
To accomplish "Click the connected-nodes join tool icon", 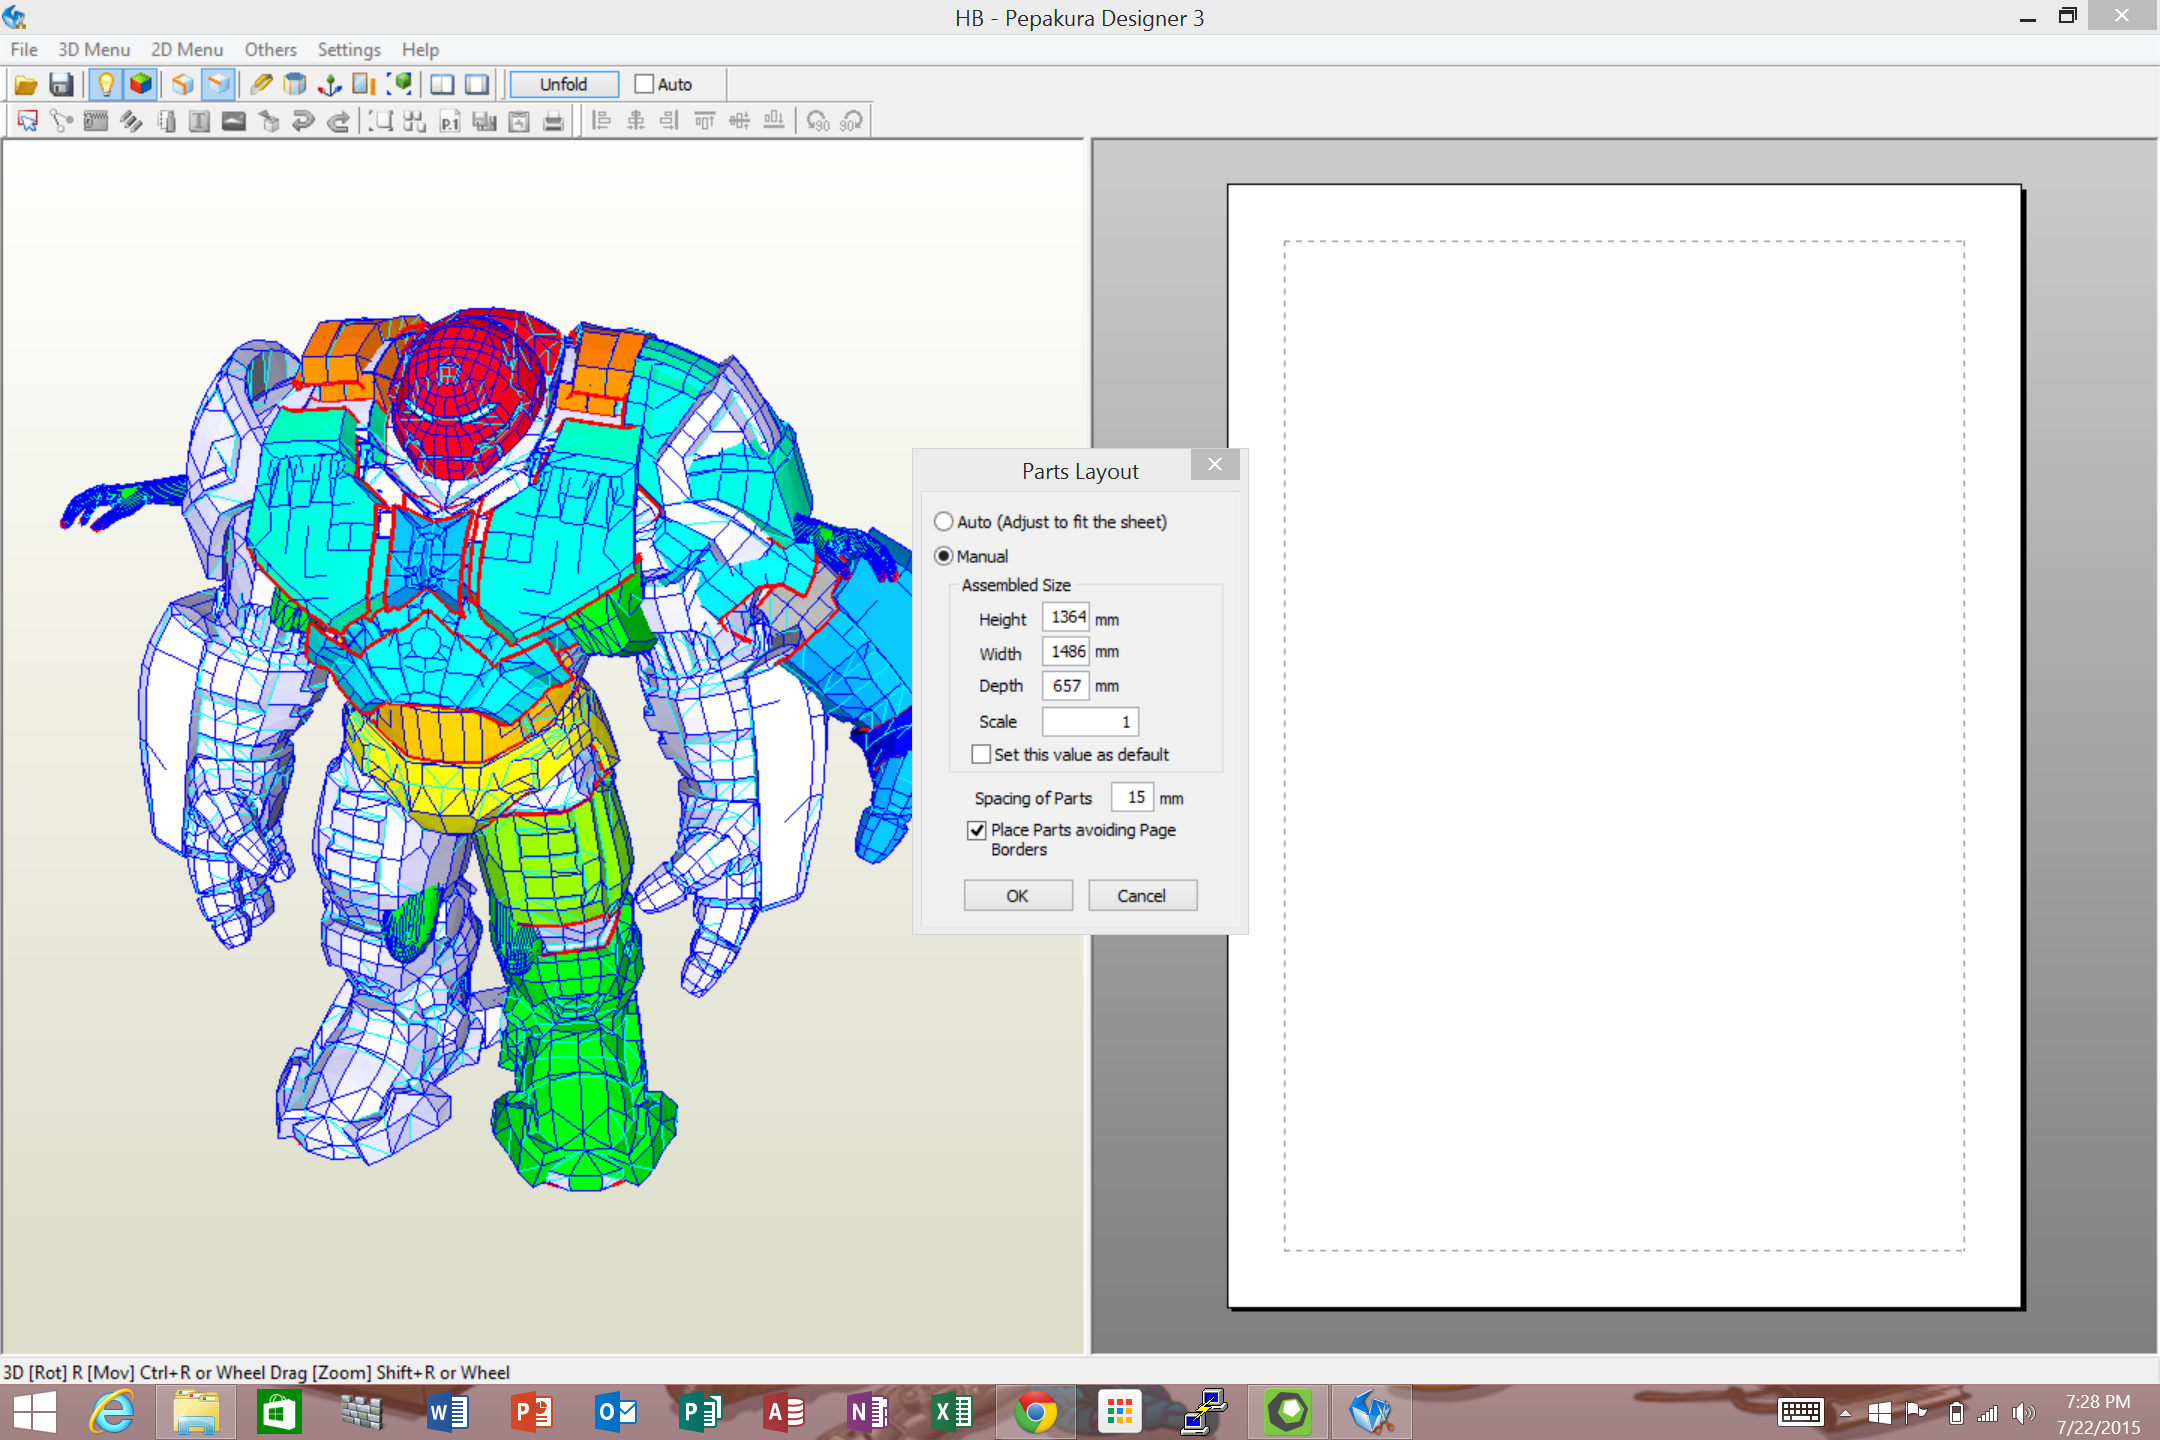I will (62, 121).
